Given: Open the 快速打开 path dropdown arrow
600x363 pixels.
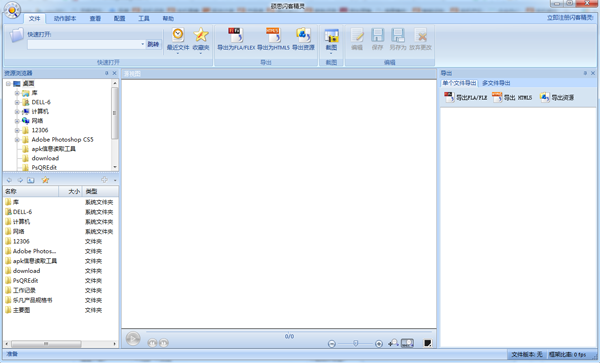Looking at the screenshot, I should [x=143, y=44].
